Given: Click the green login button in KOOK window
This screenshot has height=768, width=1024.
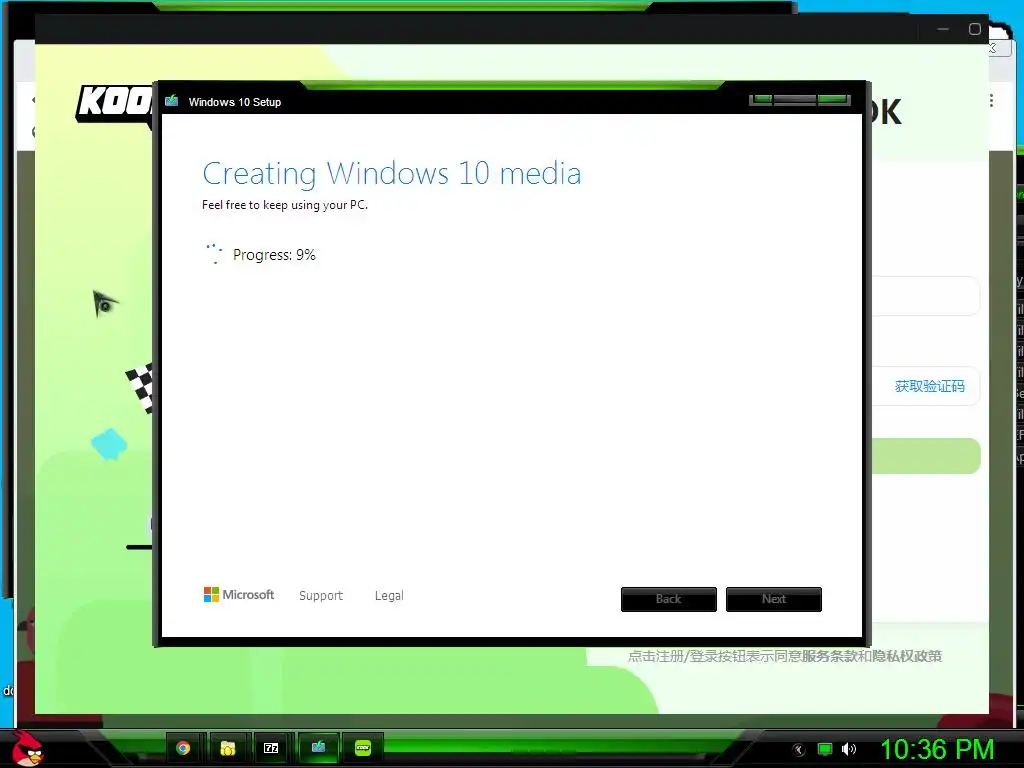Looking at the screenshot, I should click(926, 456).
